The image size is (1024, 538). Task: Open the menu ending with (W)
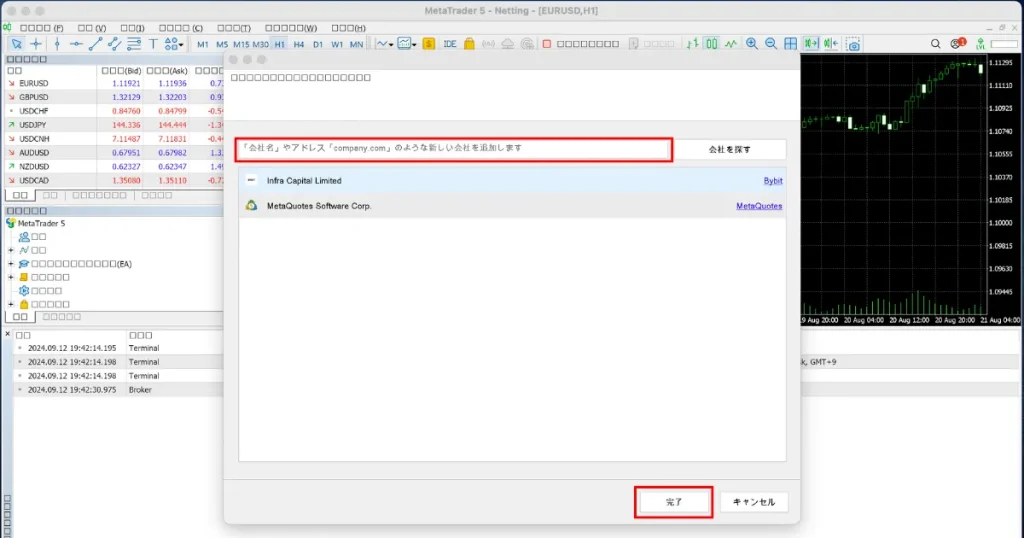coord(291,28)
